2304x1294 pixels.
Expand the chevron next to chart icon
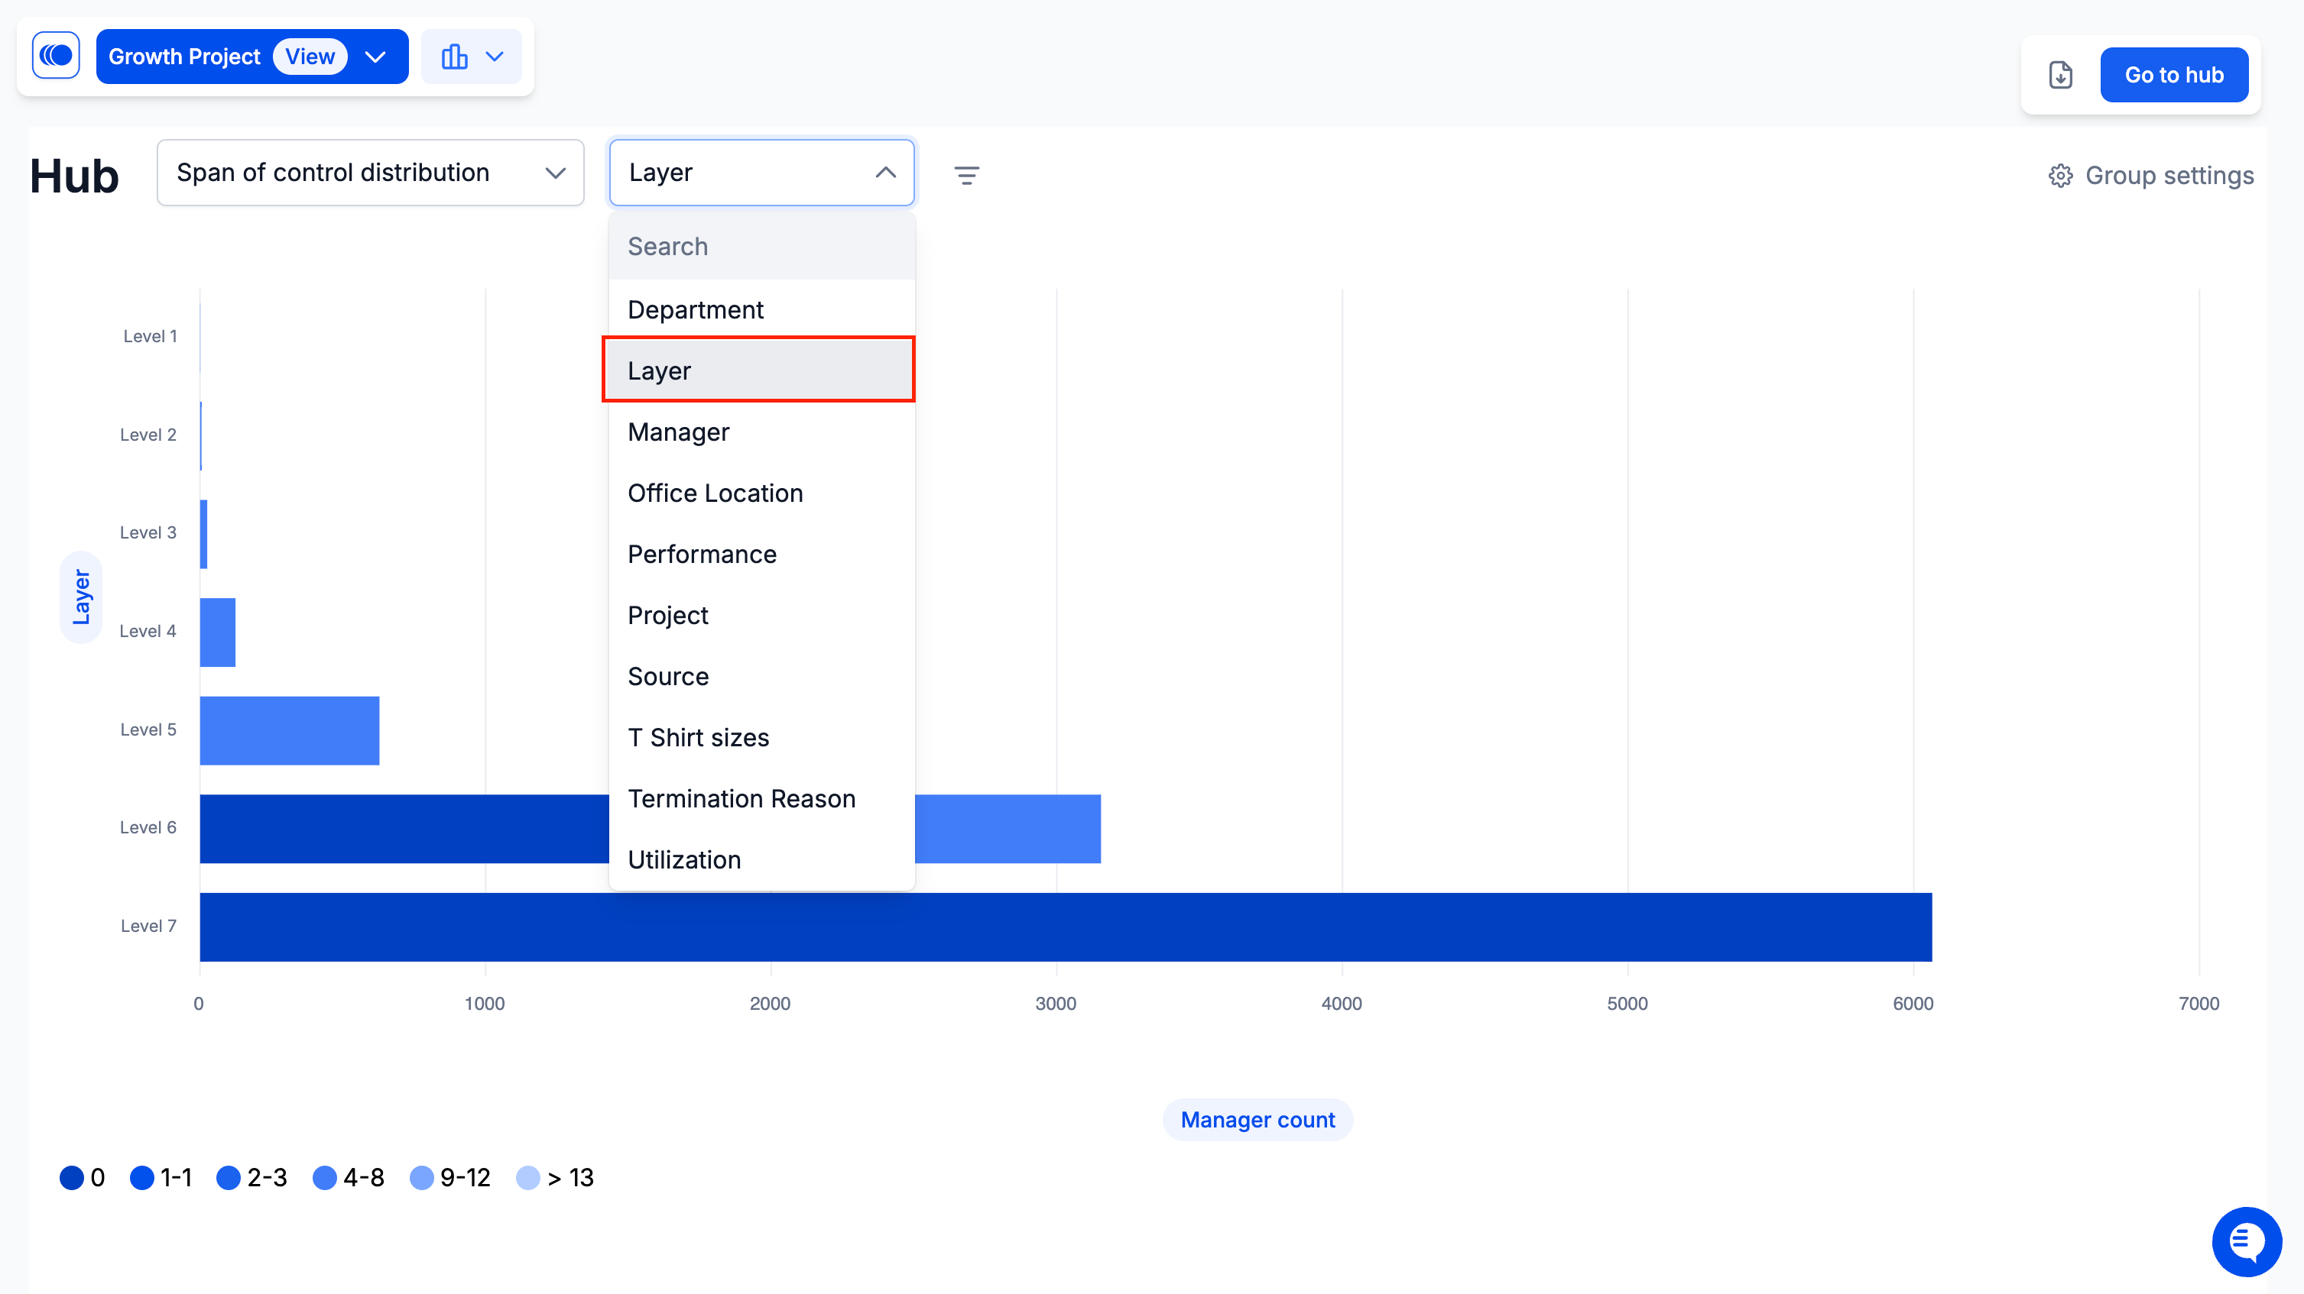pyautogui.click(x=494, y=57)
